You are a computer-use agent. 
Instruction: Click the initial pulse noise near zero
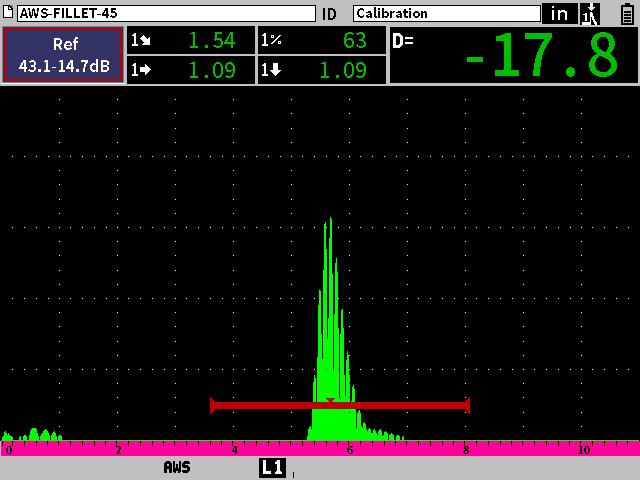[x=32, y=435]
